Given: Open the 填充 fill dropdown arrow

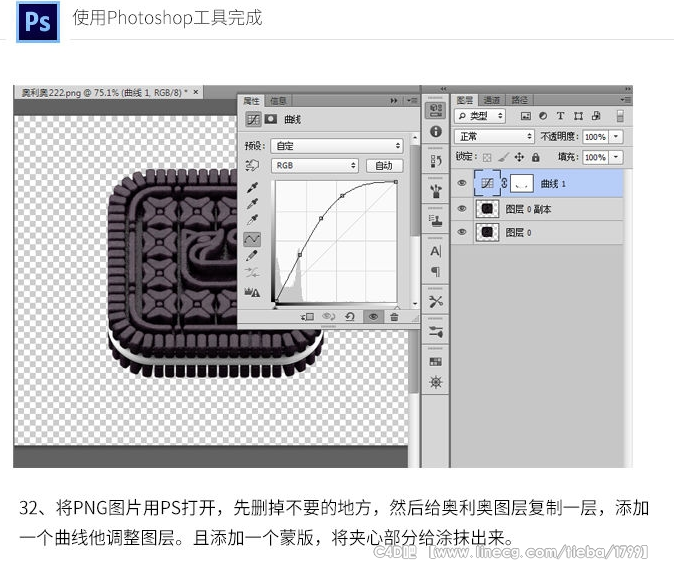Looking at the screenshot, I should click(x=616, y=157).
